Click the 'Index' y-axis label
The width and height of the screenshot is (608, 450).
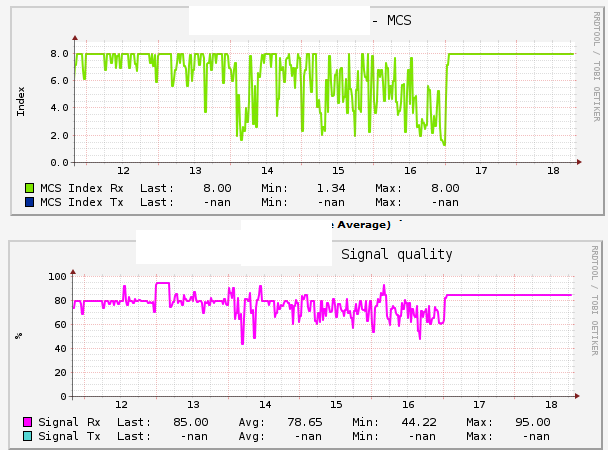tap(20, 102)
